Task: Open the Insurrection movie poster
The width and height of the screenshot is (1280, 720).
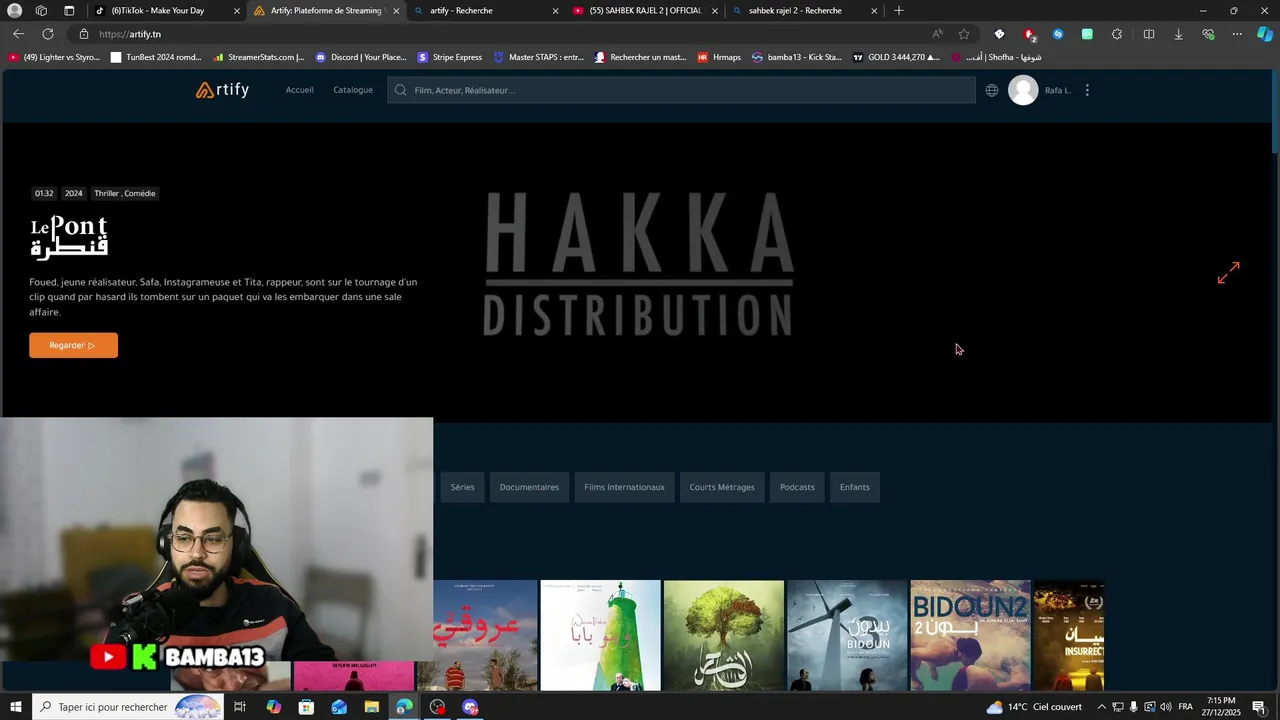Action: [1069, 636]
